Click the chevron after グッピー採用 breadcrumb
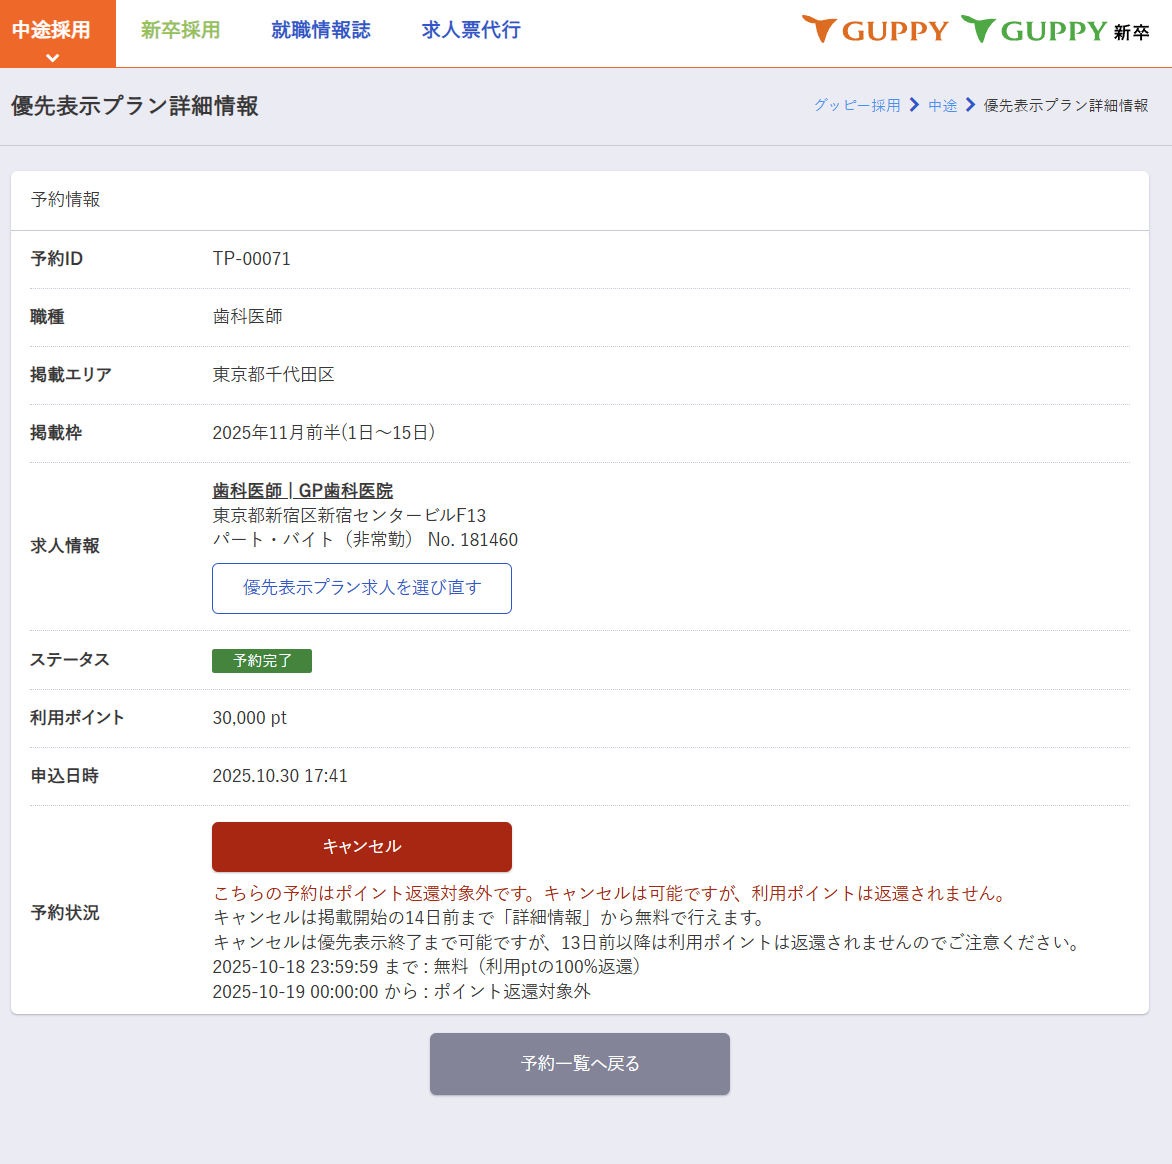 [914, 105]
